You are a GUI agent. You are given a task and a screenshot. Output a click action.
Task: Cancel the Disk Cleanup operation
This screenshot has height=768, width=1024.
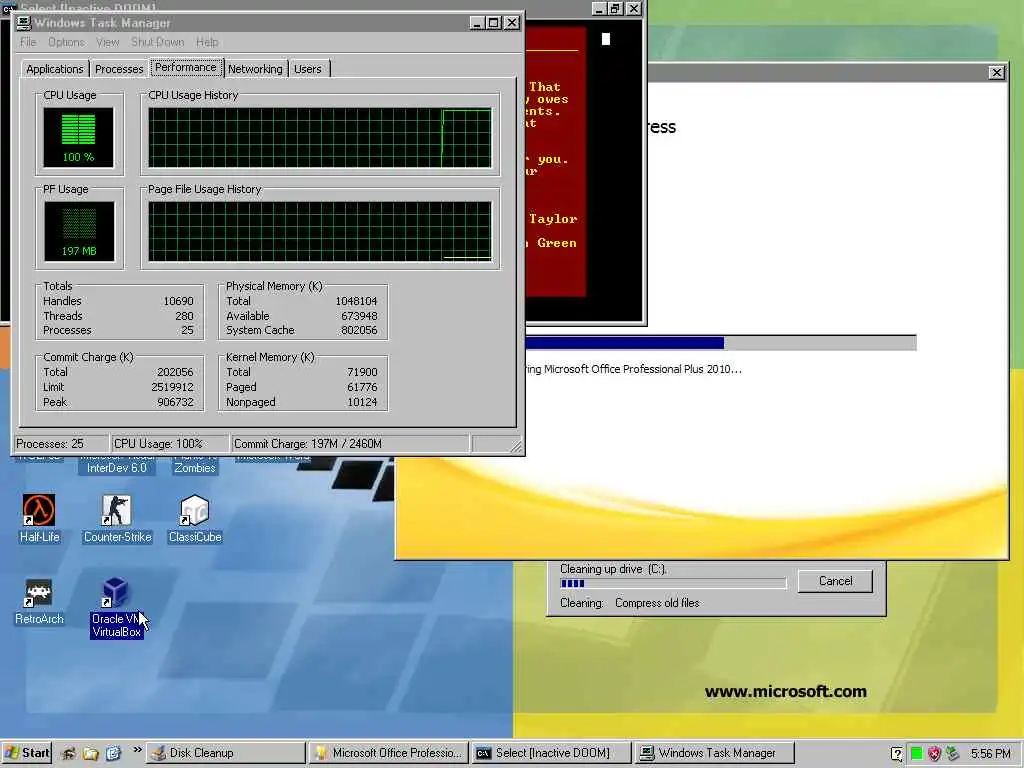[x=835, y=581]
